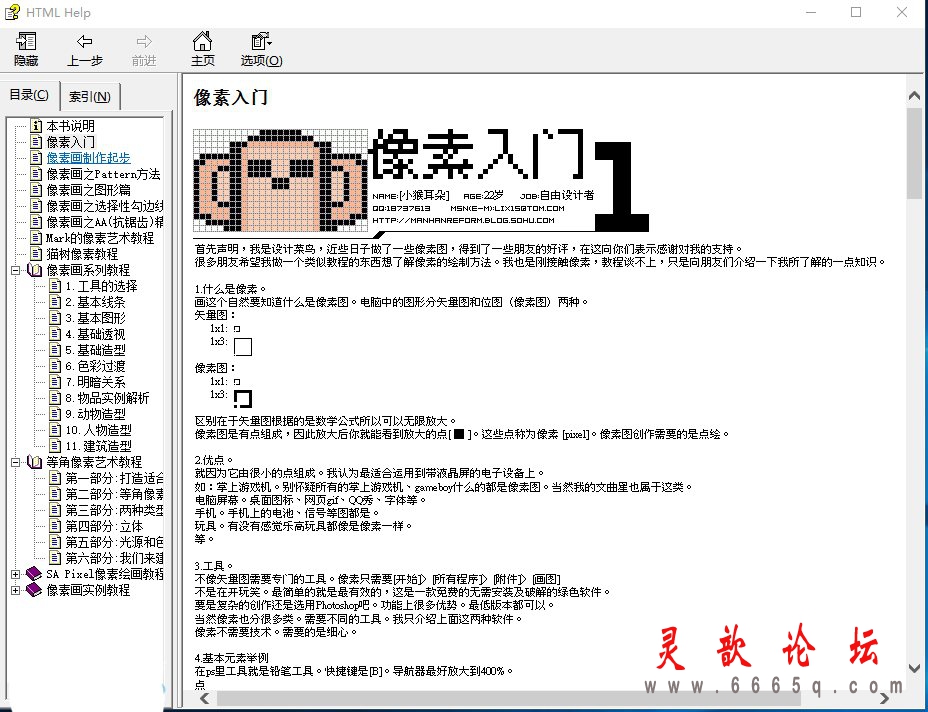Open 第二部分:等角像素 topic
Viewport: 928px width, 712px height.
(114, 494)
